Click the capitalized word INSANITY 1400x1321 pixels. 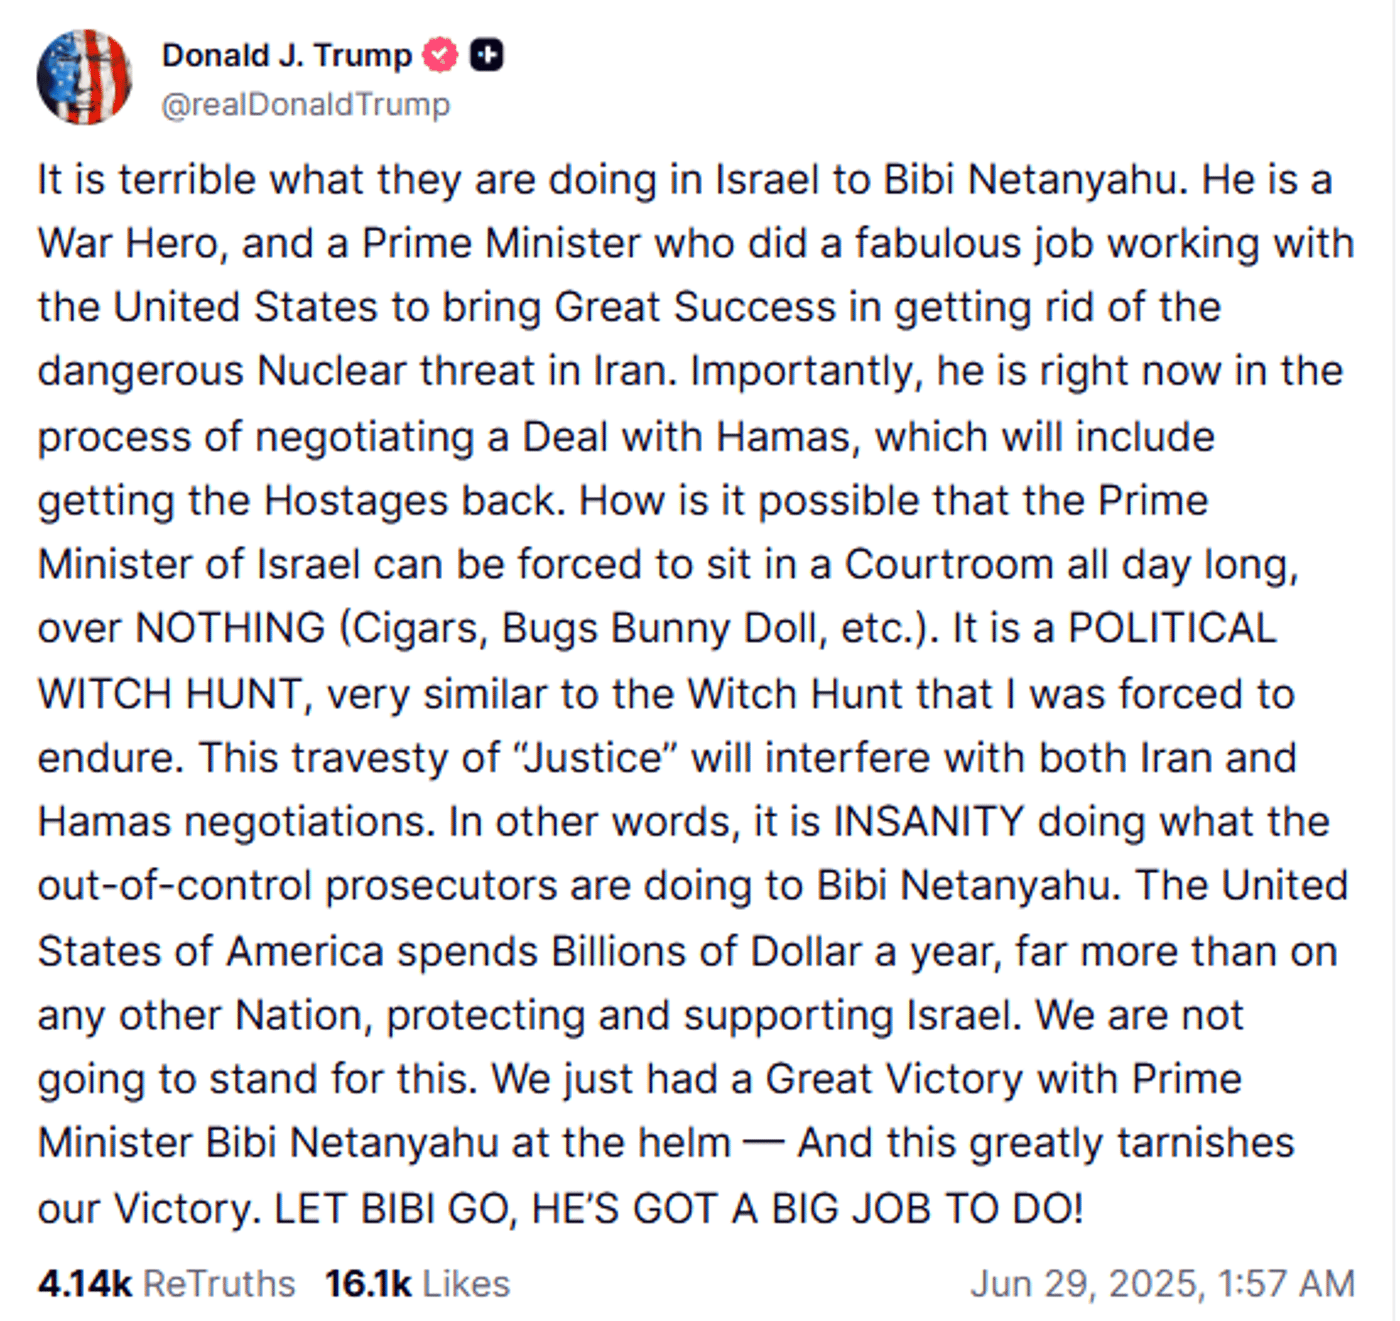[929, 821]
